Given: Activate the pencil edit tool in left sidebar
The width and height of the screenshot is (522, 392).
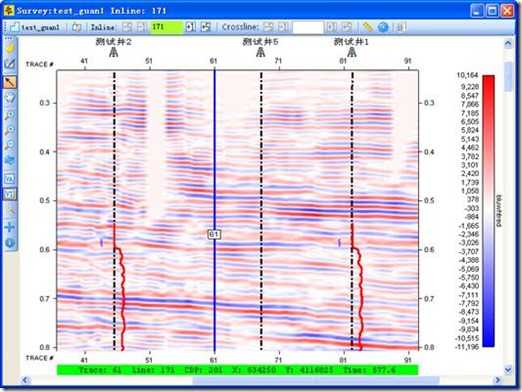Looking at the screenshot, I should (x=10, y=64).
